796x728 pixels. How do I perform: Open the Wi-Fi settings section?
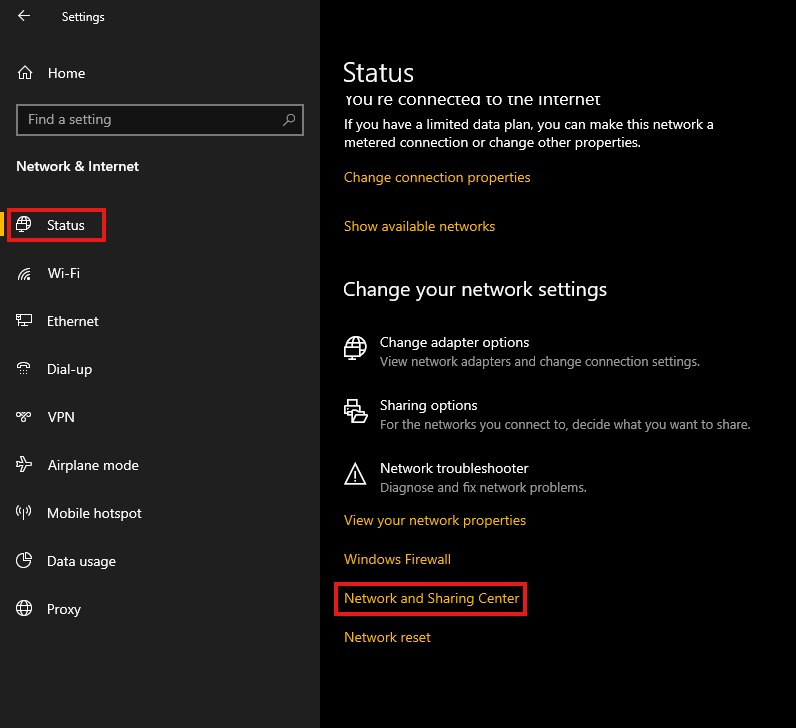(63, 273)
